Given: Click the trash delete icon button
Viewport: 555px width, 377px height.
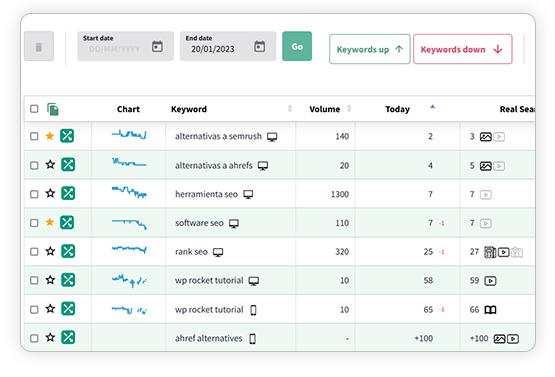Looking at the screenshot, I should [39, 46].
